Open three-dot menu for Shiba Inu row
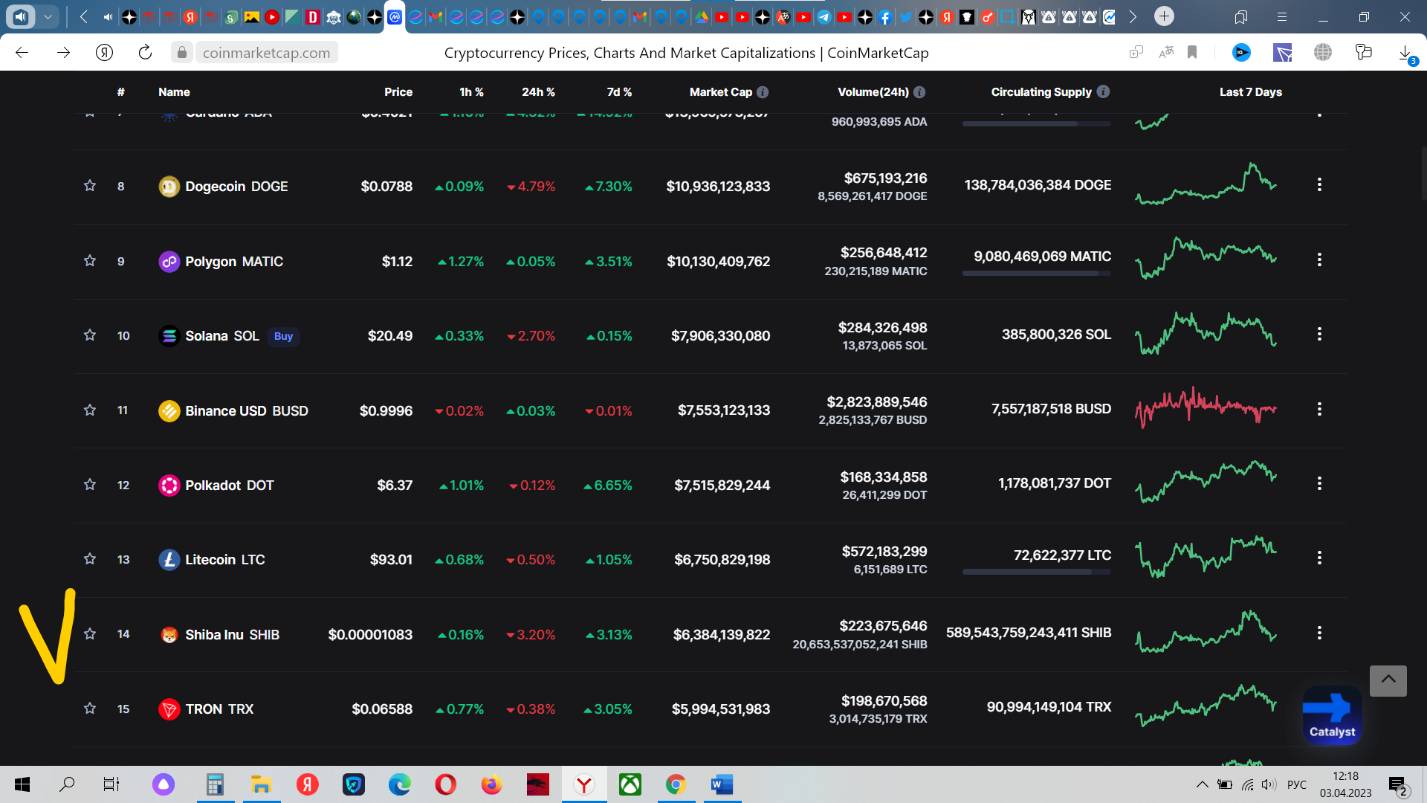1427x803 pixels. coord(1319,633)
